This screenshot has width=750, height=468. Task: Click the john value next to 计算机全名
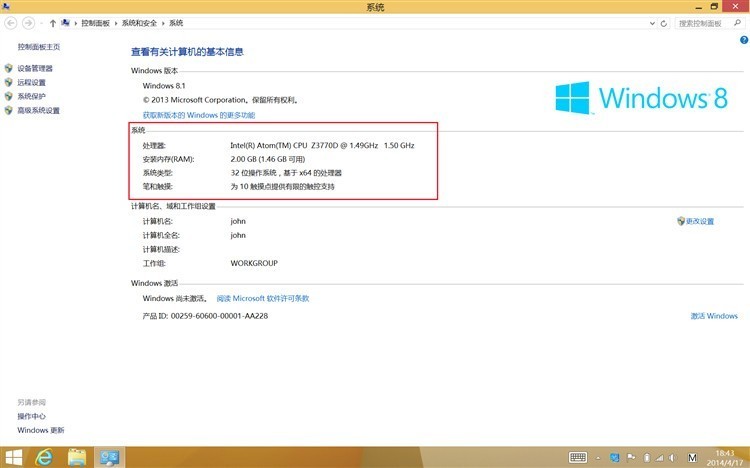click(x=238, y=235)
